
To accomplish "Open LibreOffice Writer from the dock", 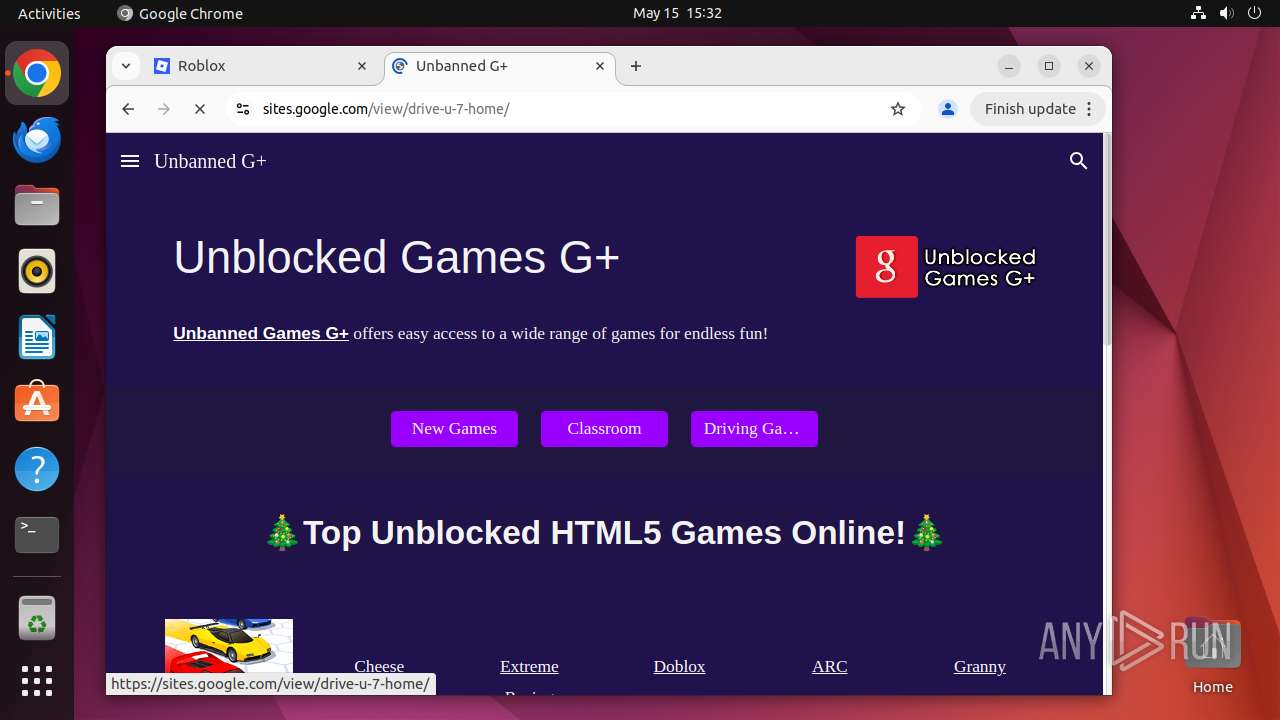I will (37, 337).
